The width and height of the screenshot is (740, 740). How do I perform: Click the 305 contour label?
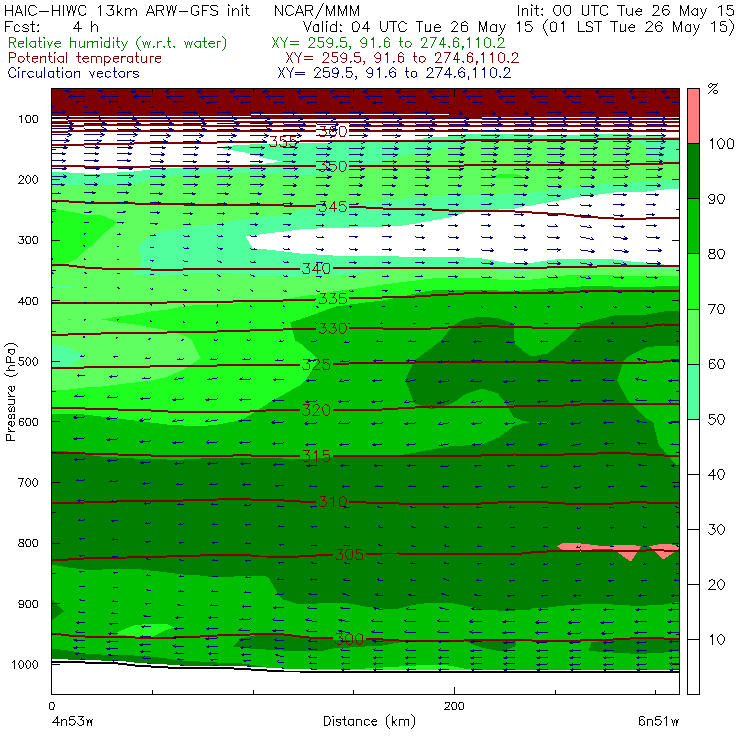point(349,554)
